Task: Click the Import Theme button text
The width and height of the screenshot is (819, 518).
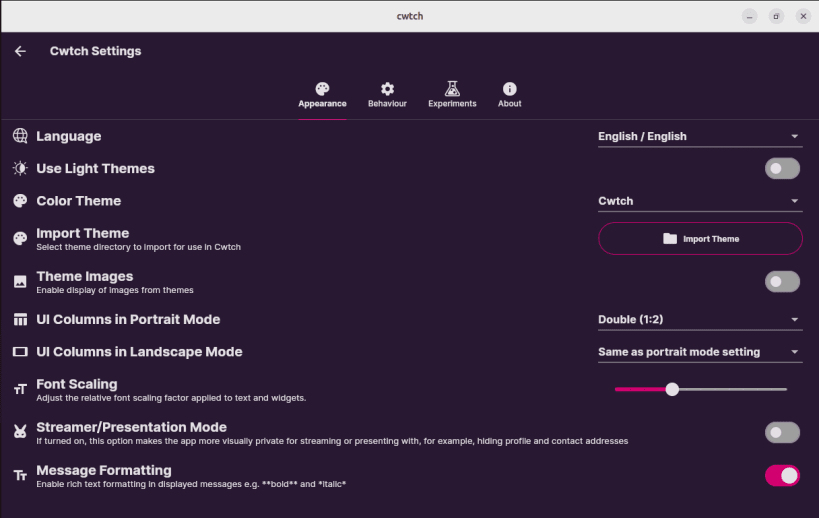Action: pyautogui.click(x=711, y=239)
